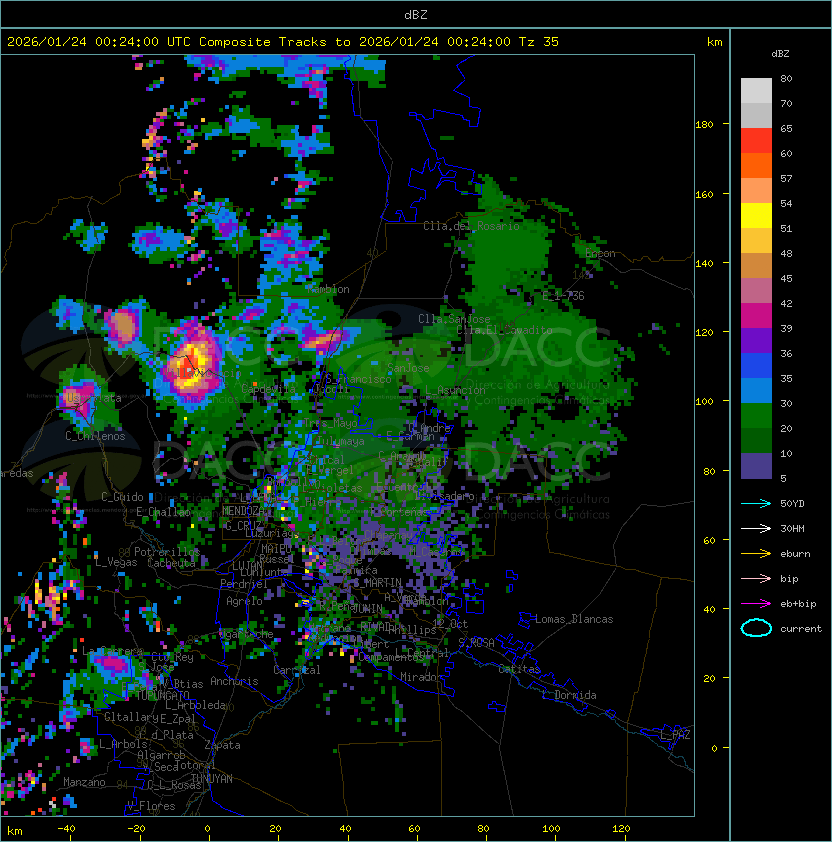Click the 'S_MARTIN' map label

click(378, 583)
